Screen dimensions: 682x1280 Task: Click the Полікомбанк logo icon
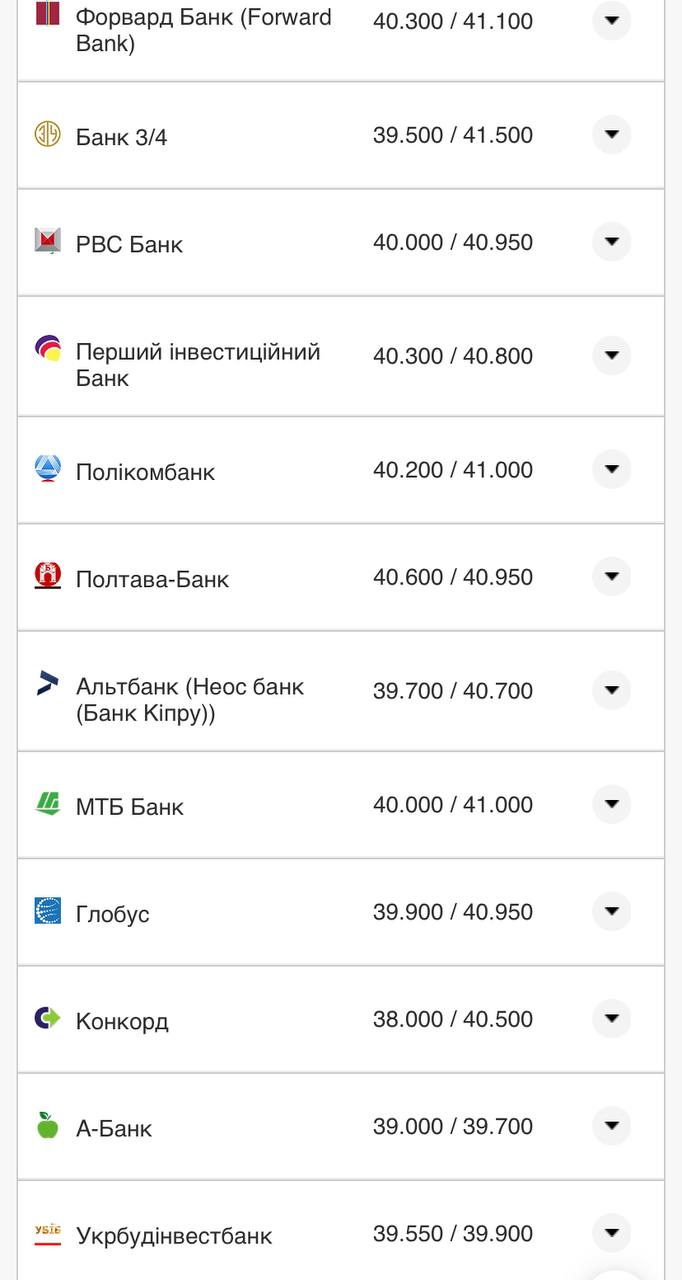pos(48,468)
